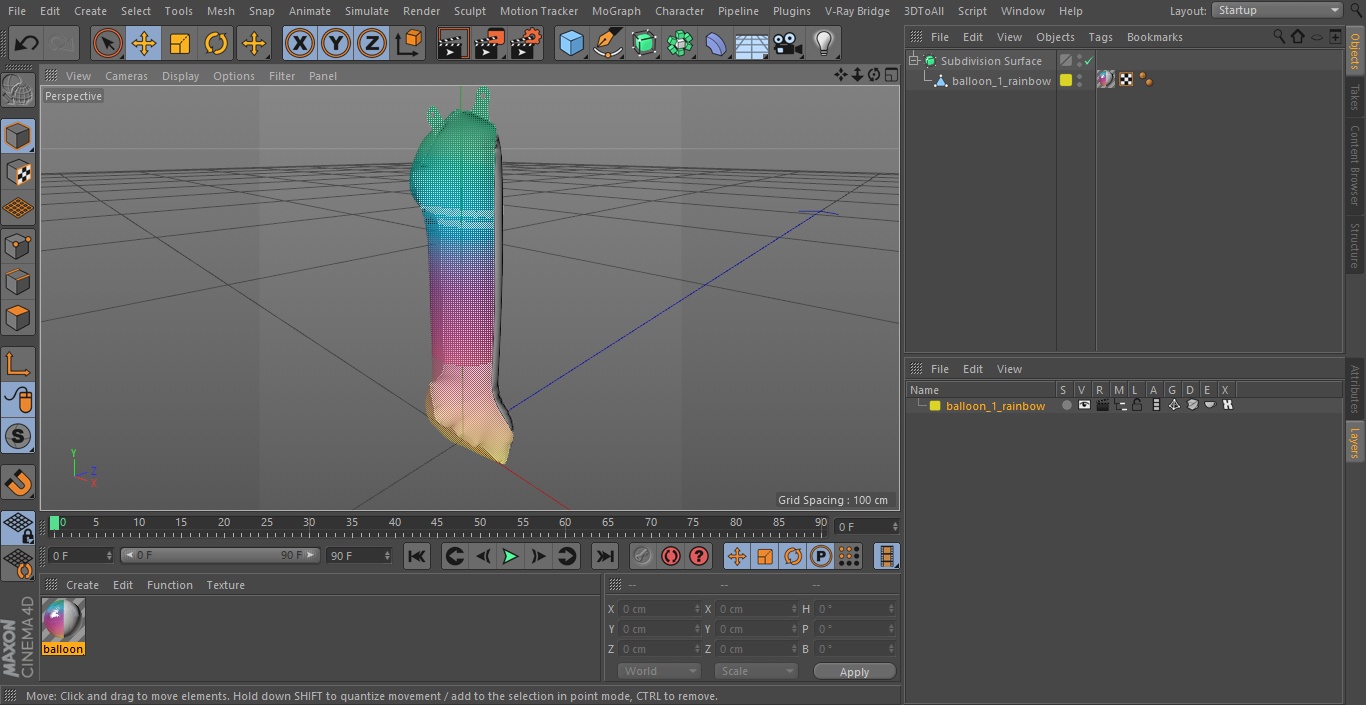Viewport: 1366px width, 705px height.
Task: Toggle Enable Axis mode
Action: 18,363
